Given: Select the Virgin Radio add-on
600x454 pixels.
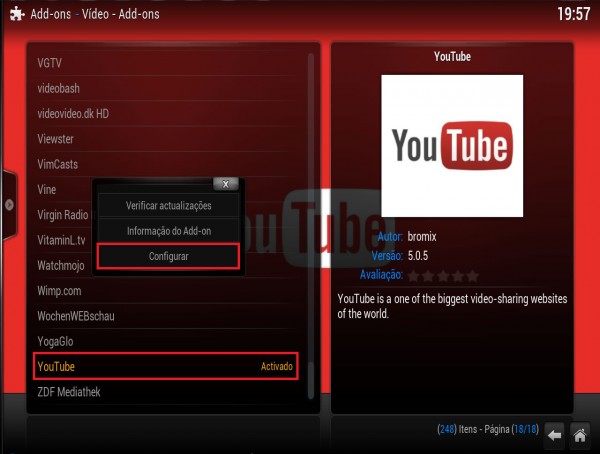Looking at the screenshot, I should [63, 215].
